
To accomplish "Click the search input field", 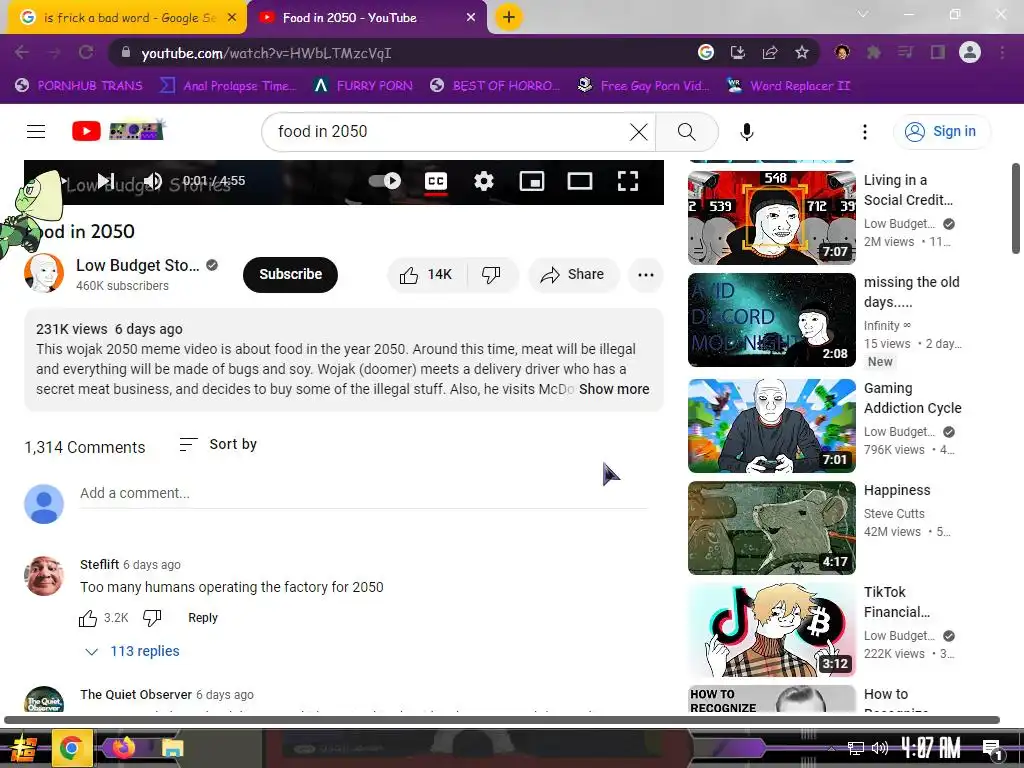I will point(451,132).
